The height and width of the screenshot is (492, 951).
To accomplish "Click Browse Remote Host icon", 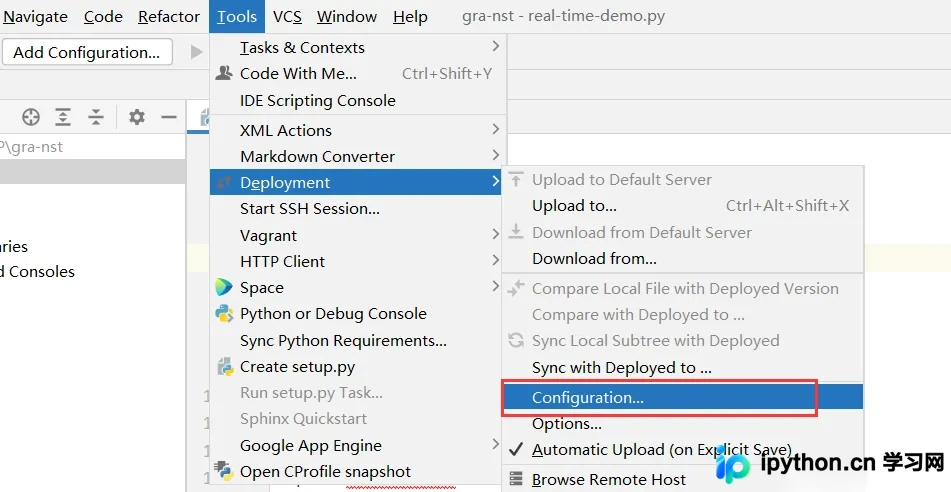I will point(516,479).
